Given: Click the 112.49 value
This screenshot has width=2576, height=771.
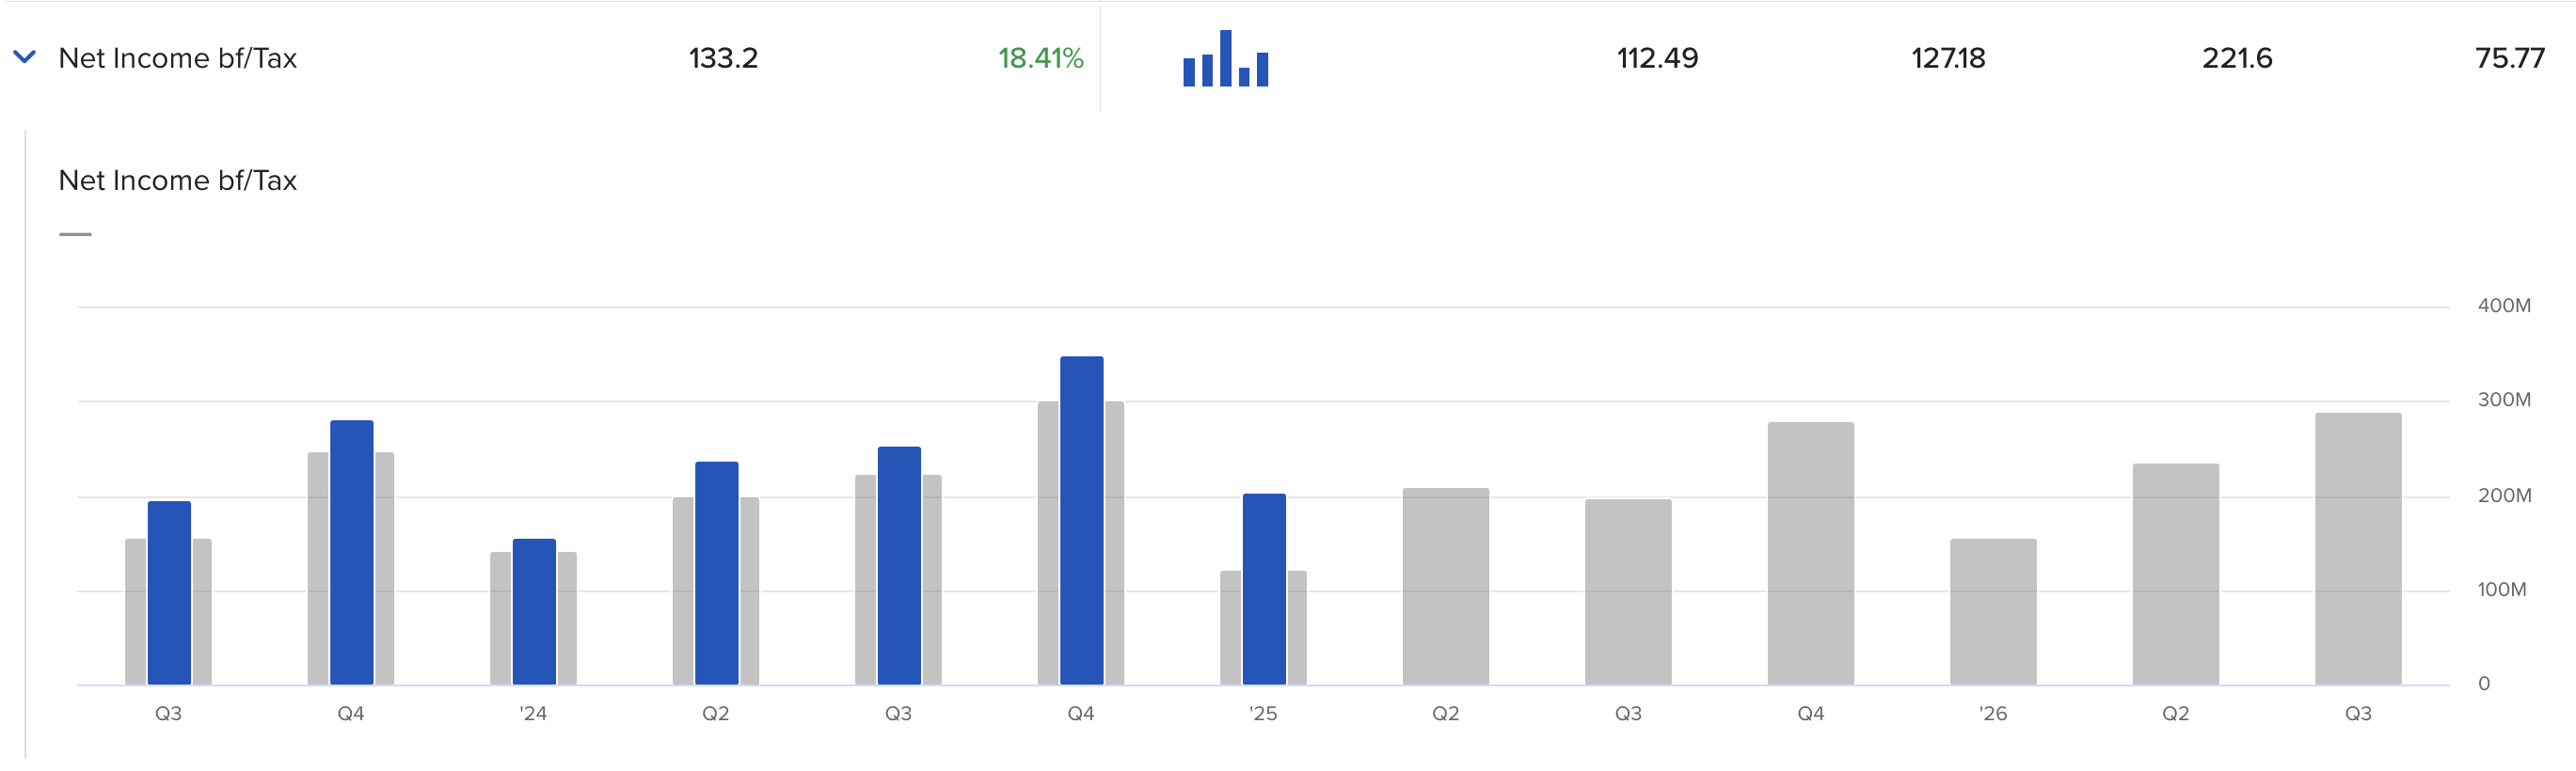Looking at the screenshot, I should point(1657,58).
